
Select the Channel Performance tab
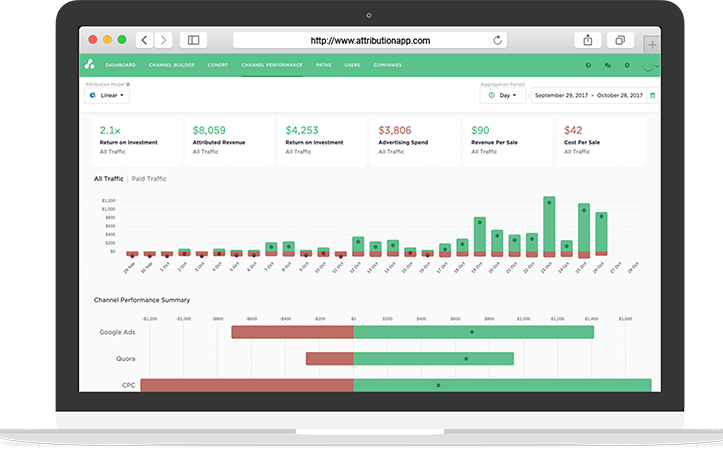(272, 65)
